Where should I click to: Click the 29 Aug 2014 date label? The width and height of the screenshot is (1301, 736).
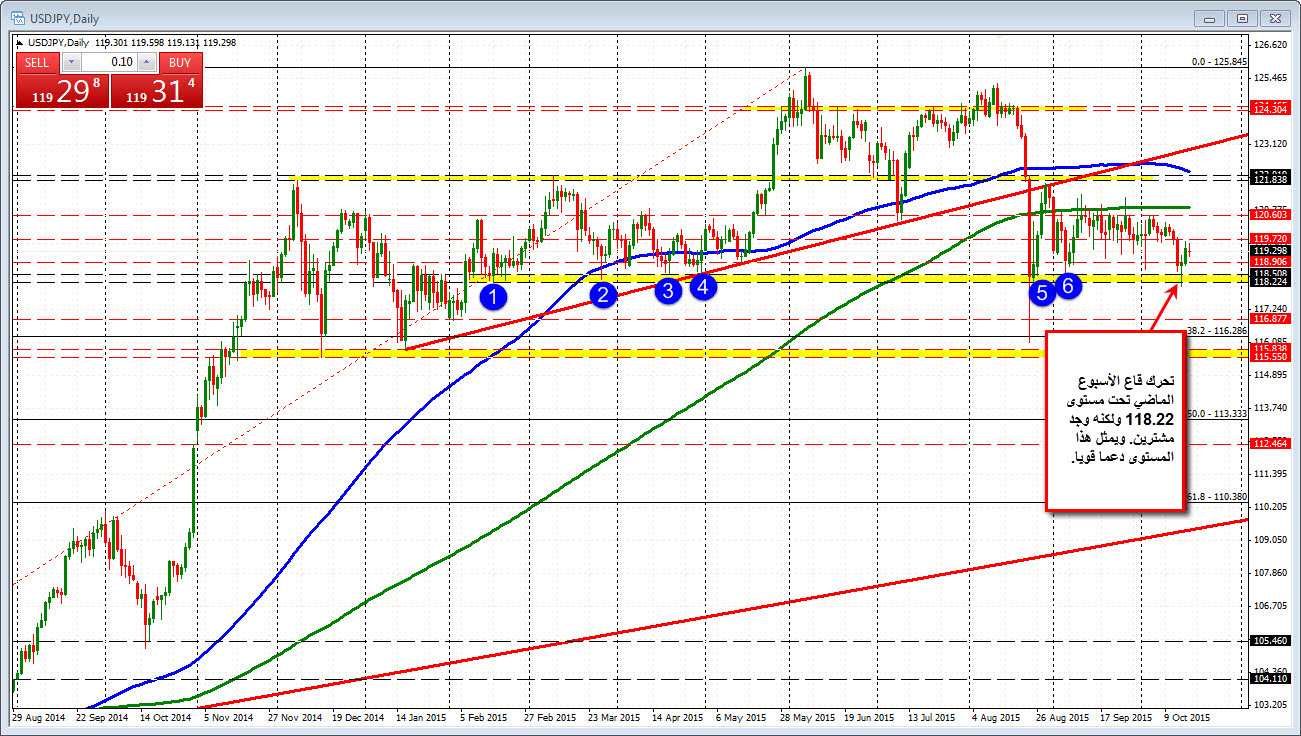click(39, 718)
